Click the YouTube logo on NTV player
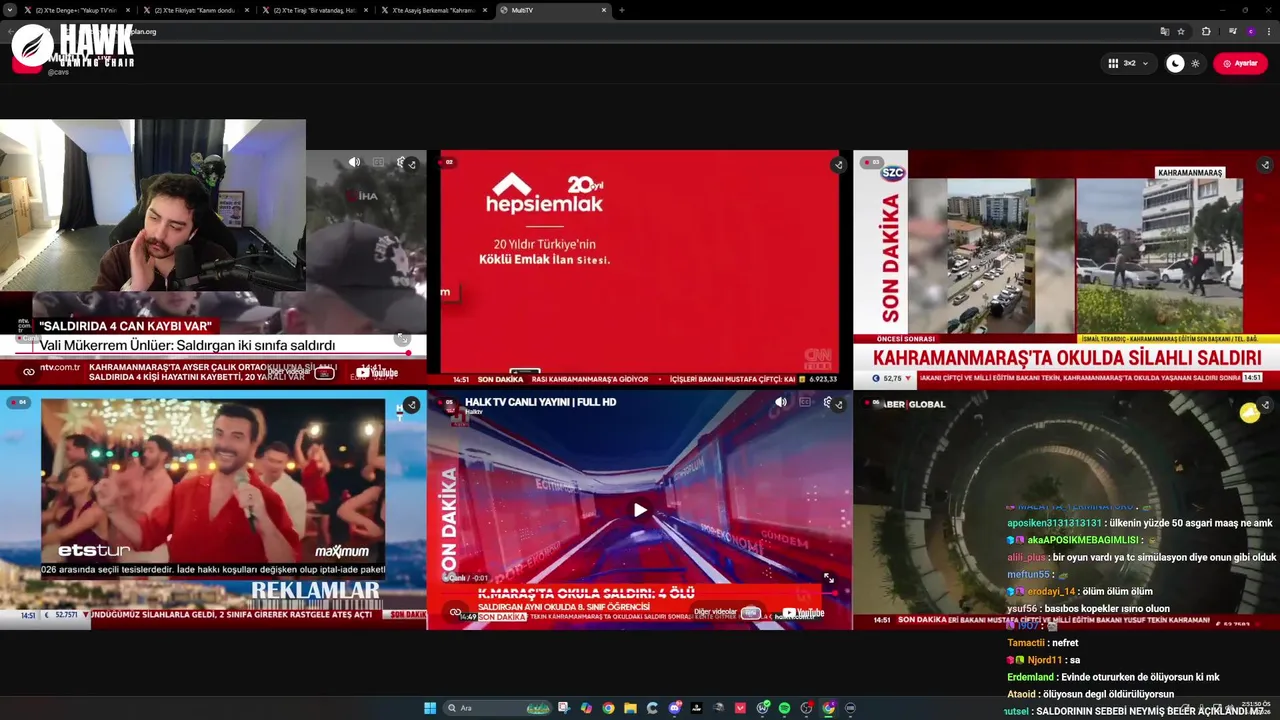 coord(377,373)
